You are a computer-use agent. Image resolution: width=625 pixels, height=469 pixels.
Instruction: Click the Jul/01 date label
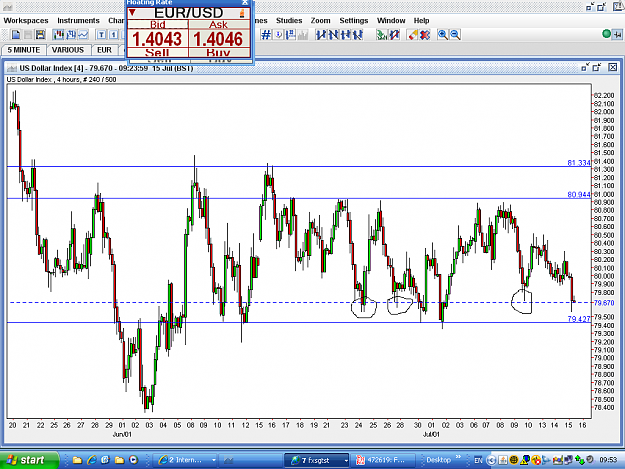coord(431,434)
